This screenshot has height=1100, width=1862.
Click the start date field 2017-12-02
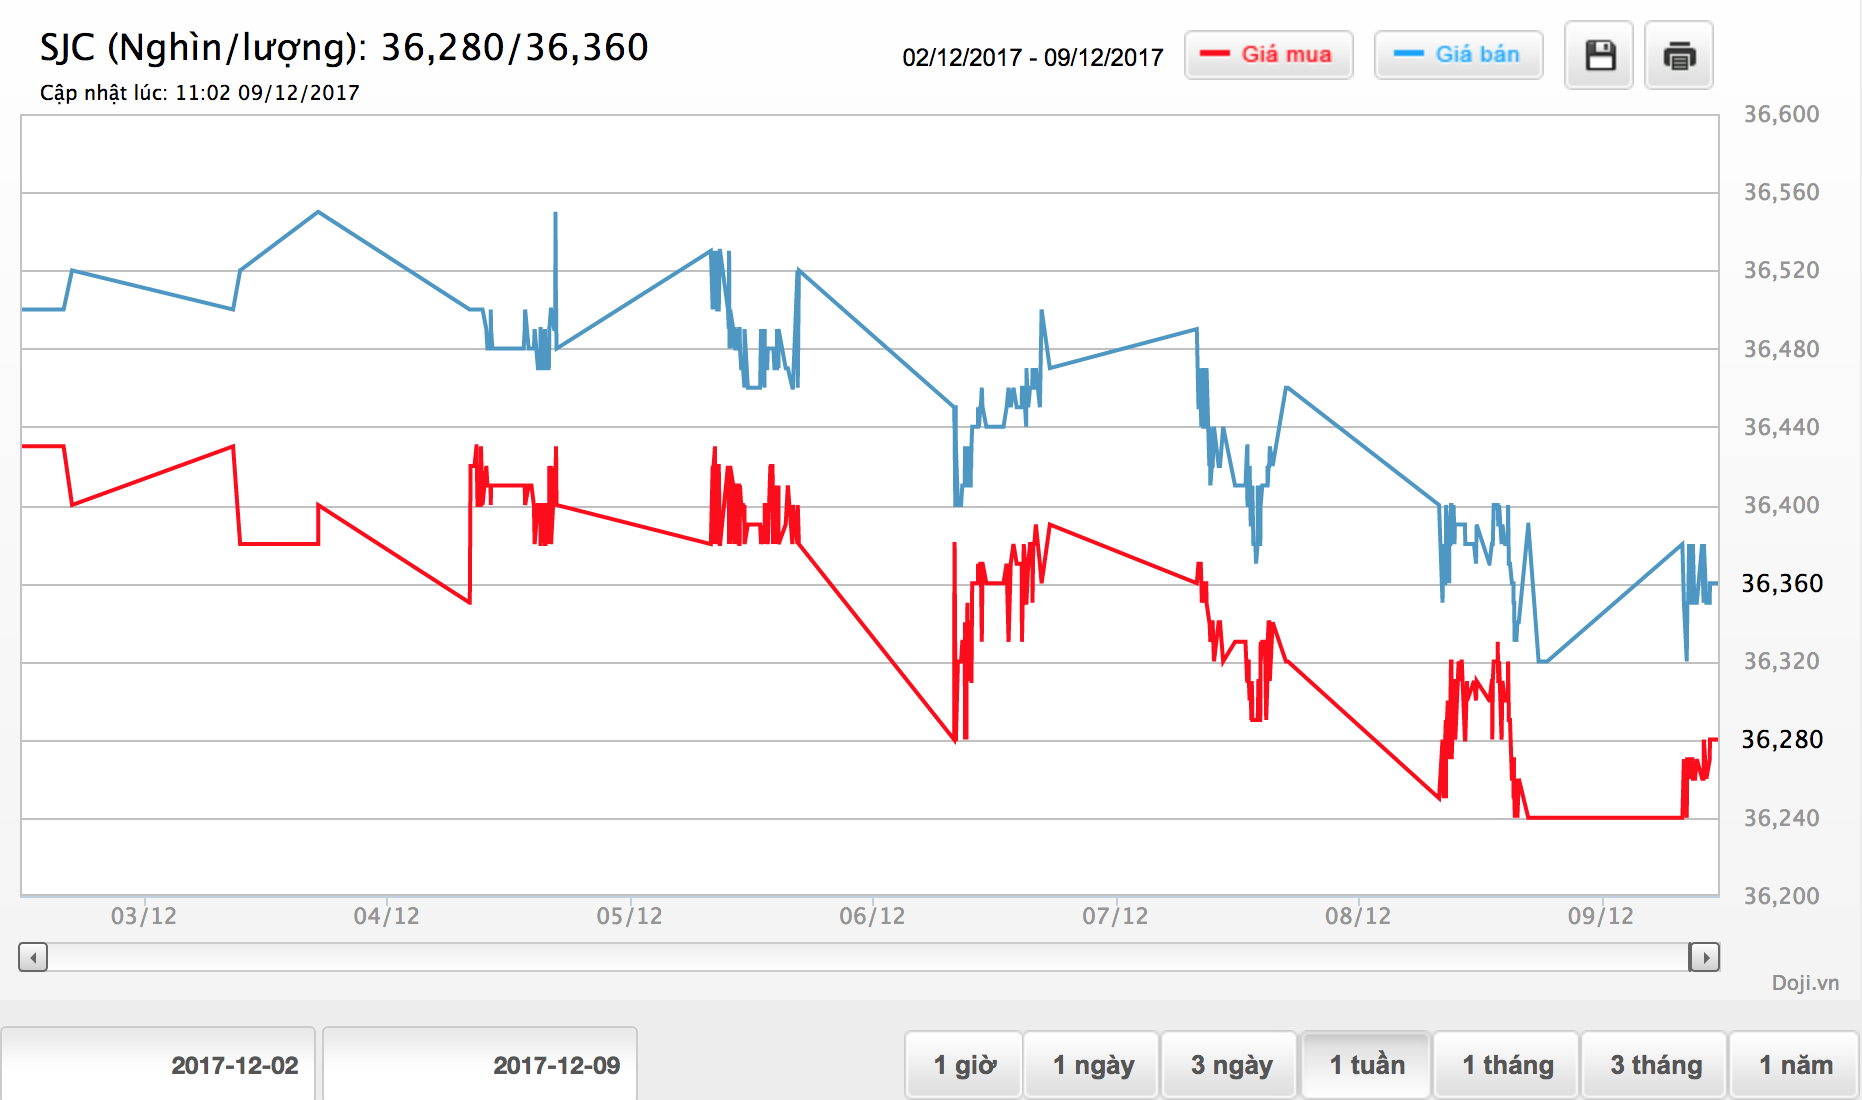tap(158, 1065)
